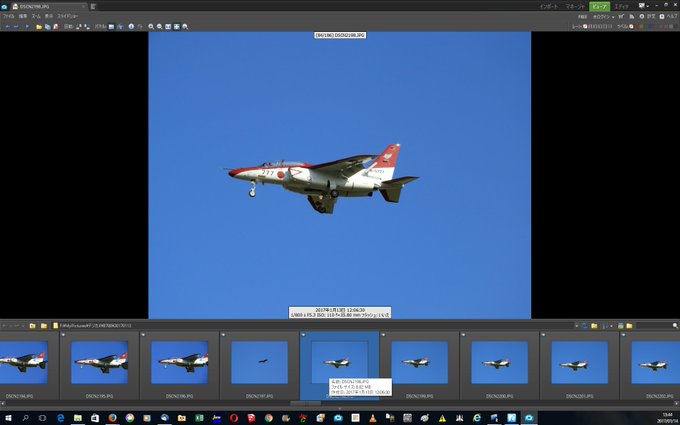Open VLC cone icon on taskbar
This screenshot has width=680, height=425.
click(373, 418)
